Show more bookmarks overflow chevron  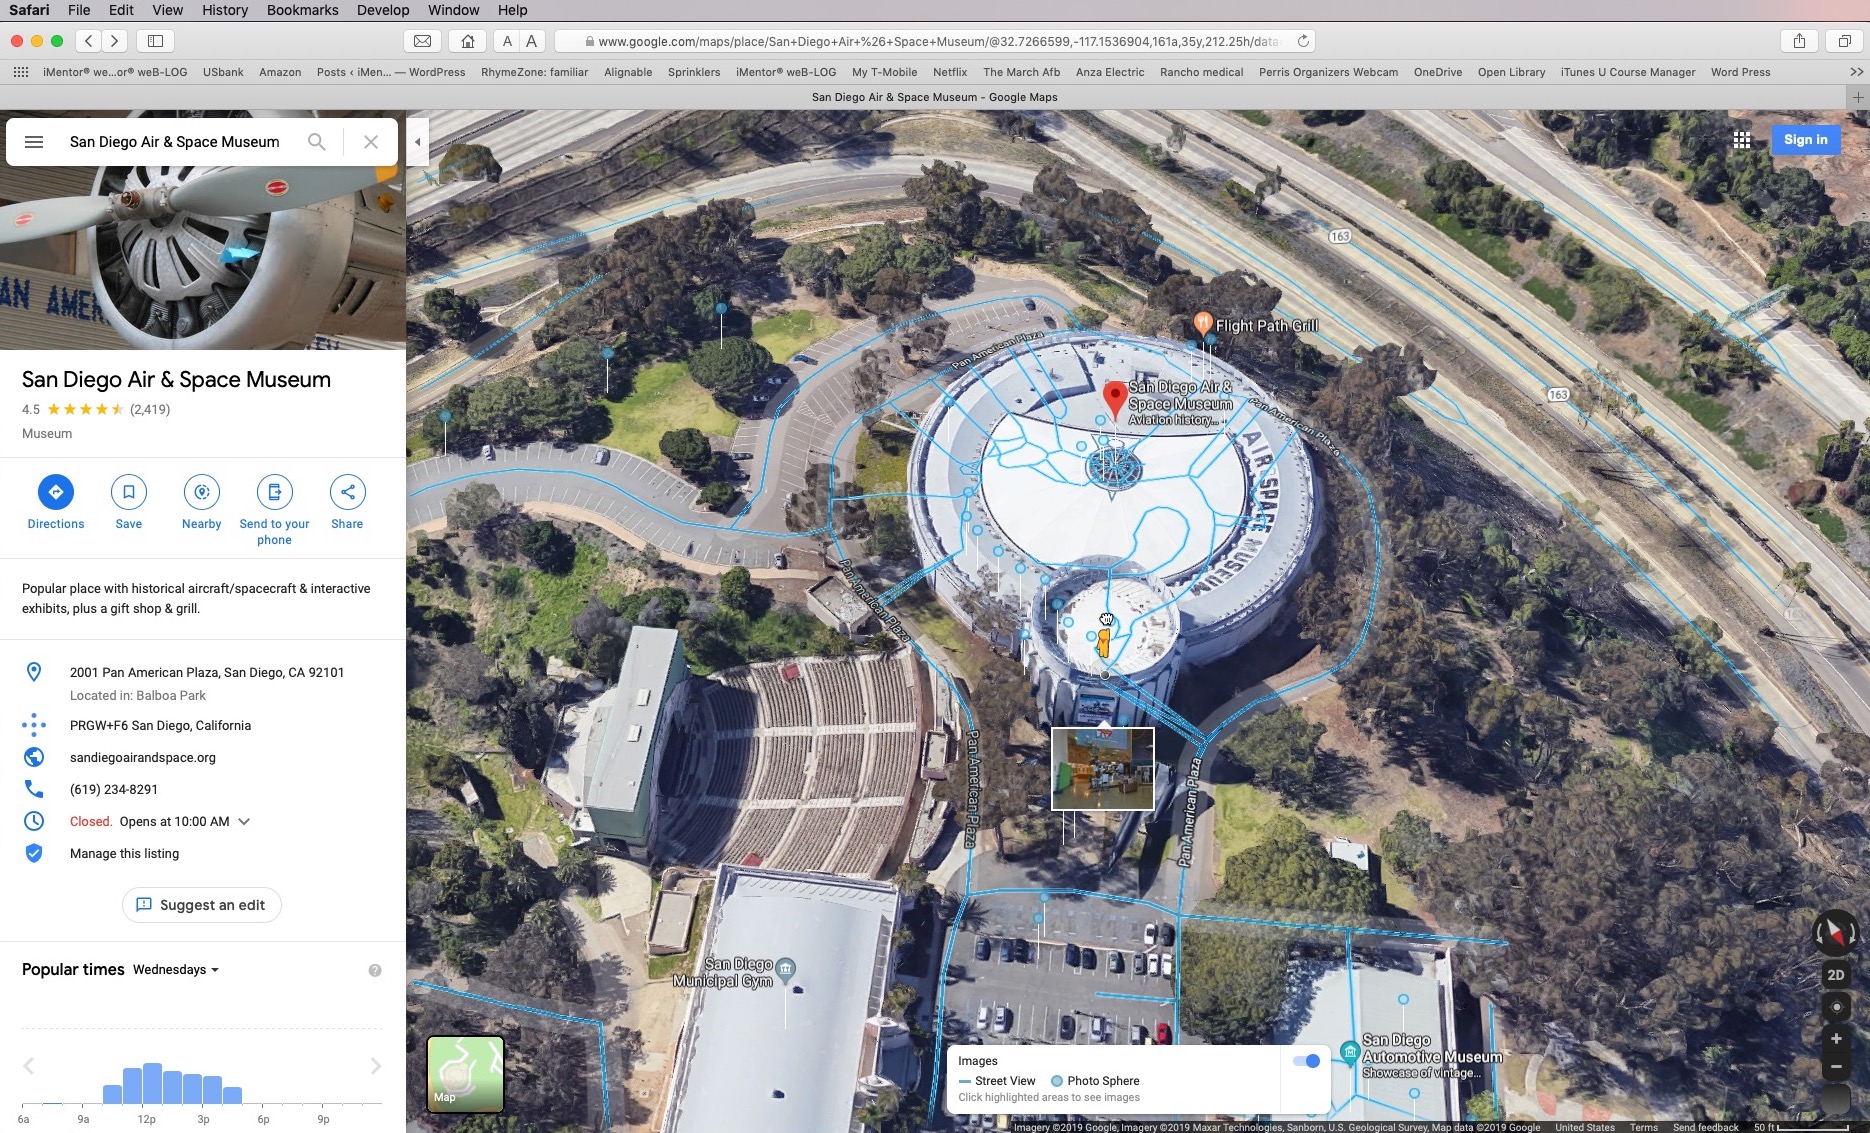1856,72
